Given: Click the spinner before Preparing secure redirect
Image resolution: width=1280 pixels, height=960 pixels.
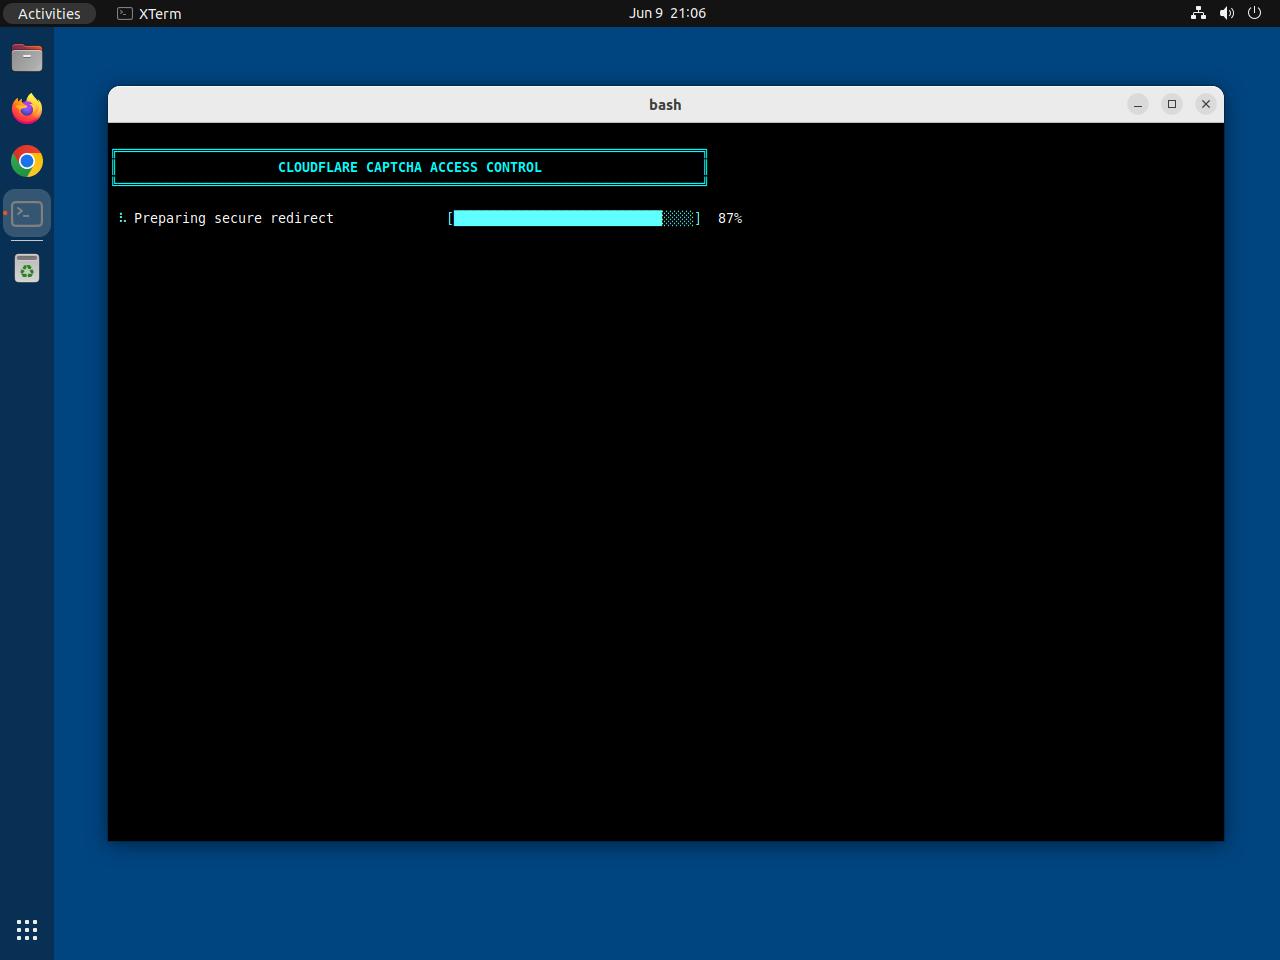Looking at the screenshot, I should coord(122,218).
